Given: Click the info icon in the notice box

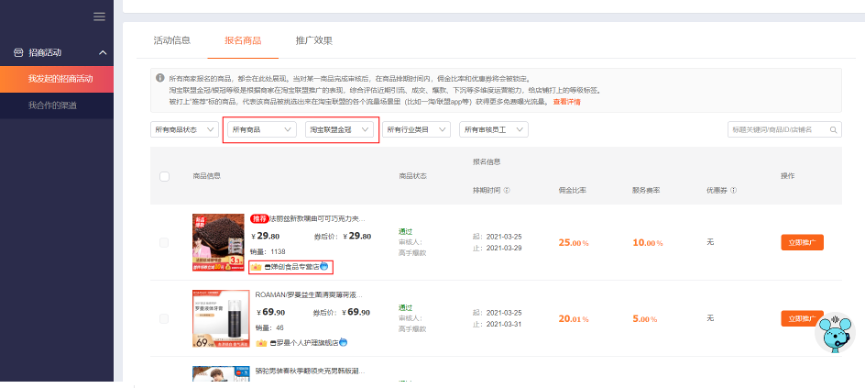Looking at the screenshot, I should click(x=160, y=78).
